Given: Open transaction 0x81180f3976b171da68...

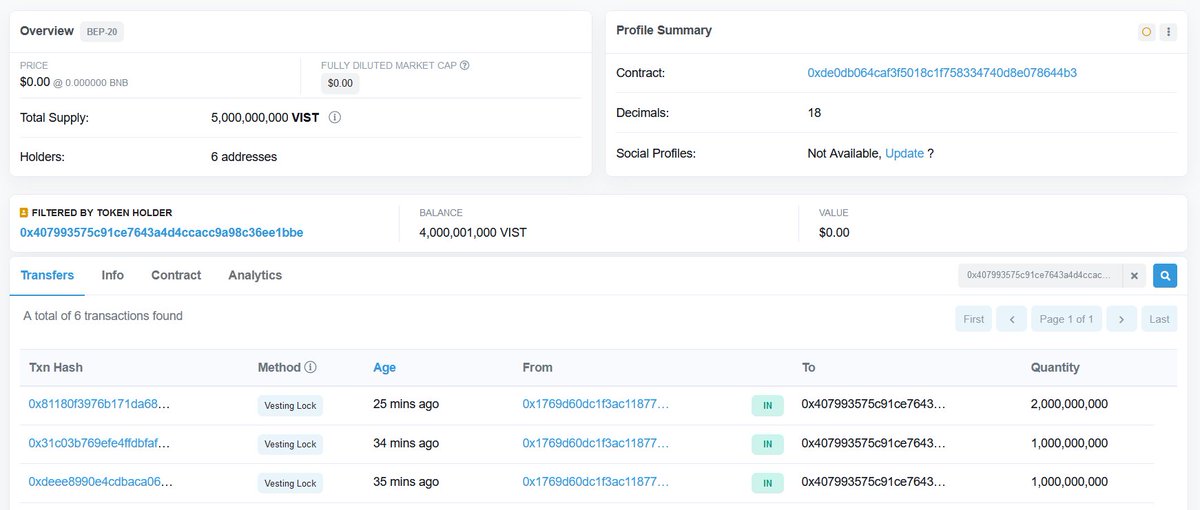Looking at the screenshot, I should 100,404.
